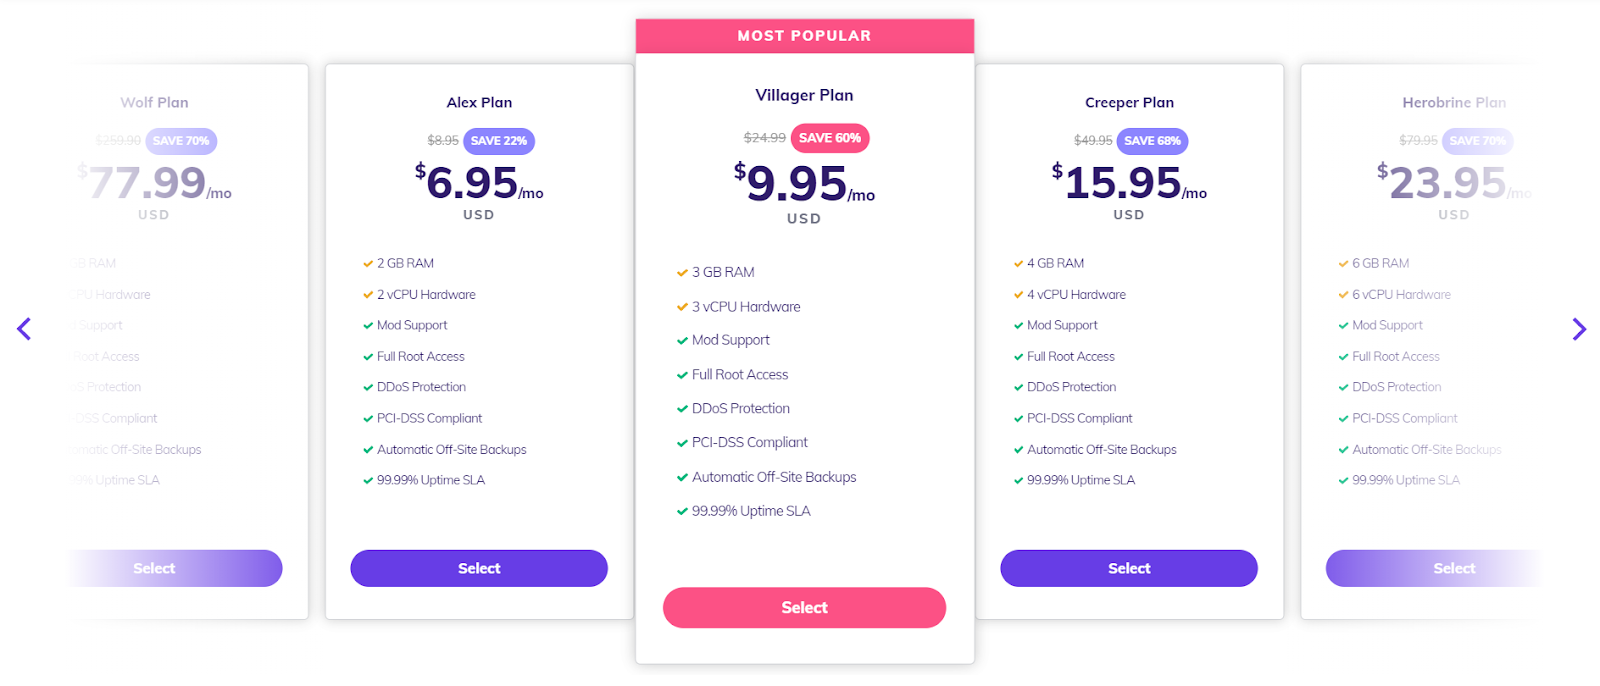Click the Herobrine Plan title
Image resolution: width=1600 pixels, height=686 pixels.
(1454, 102)
